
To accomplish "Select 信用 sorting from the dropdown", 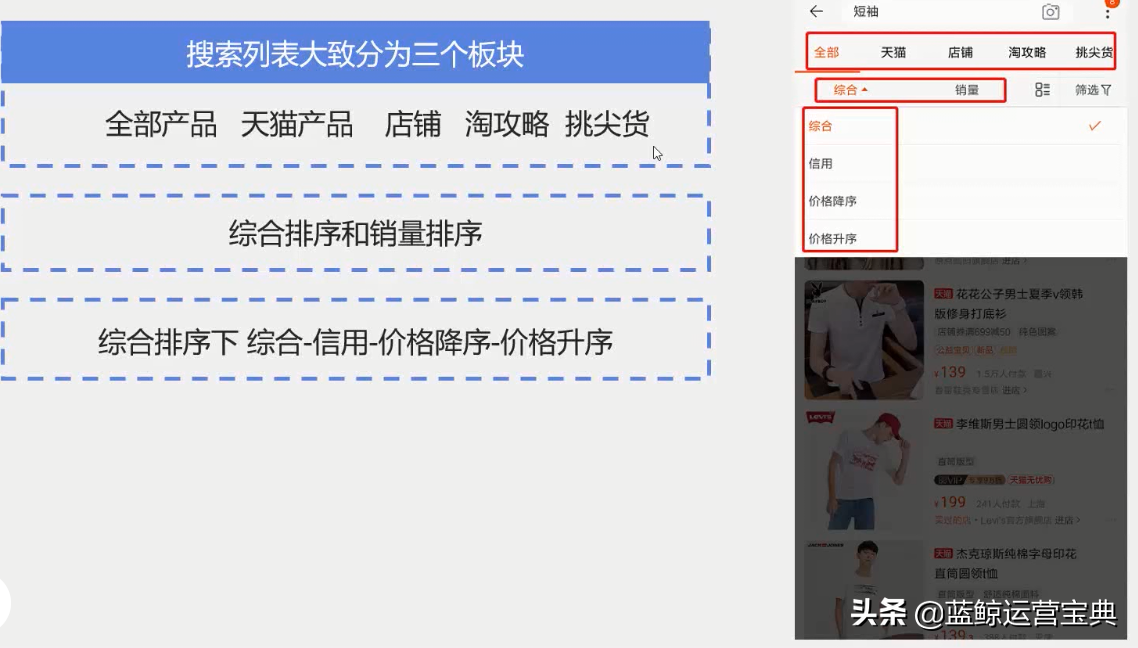I will (x=820, y=163).
